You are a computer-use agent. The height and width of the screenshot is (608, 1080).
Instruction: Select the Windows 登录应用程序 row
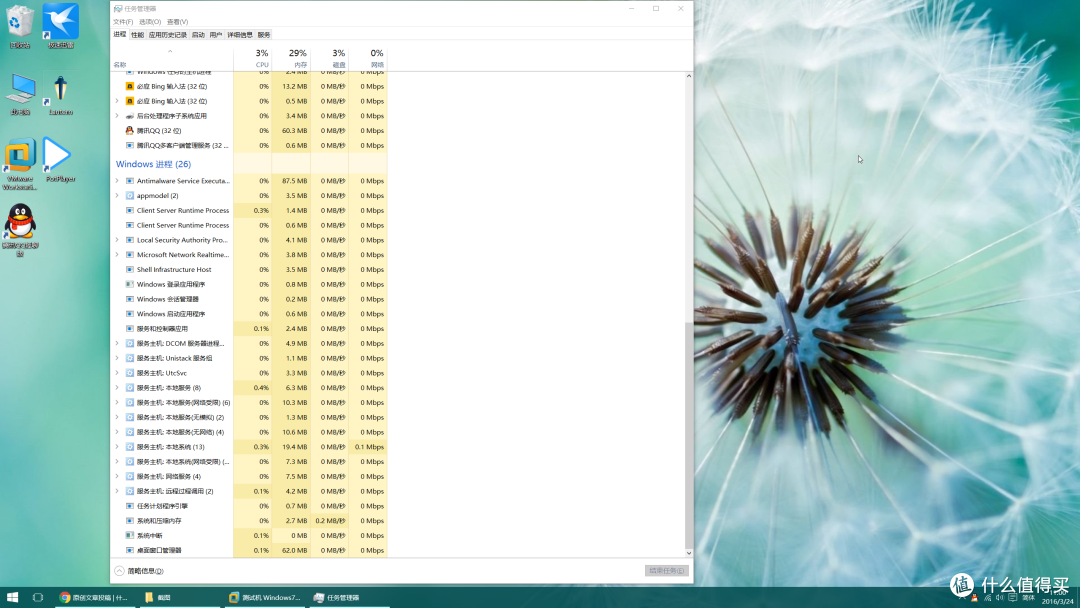[x=249, y=284]
